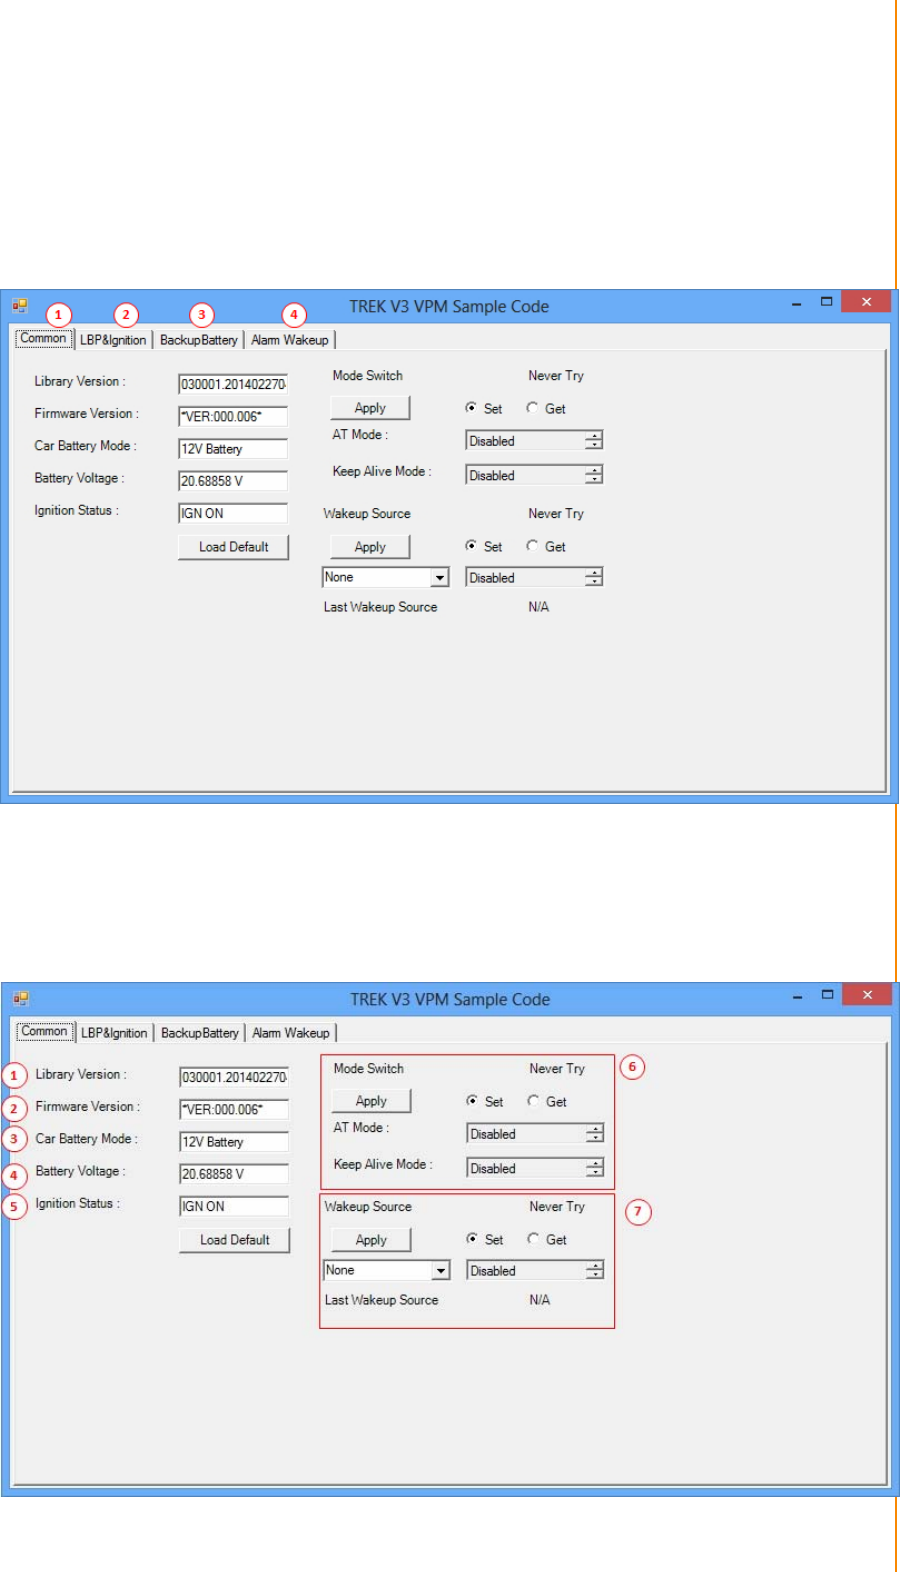
Task: Click the AT Mode spinner arrows in the top window
Action: 594,440
